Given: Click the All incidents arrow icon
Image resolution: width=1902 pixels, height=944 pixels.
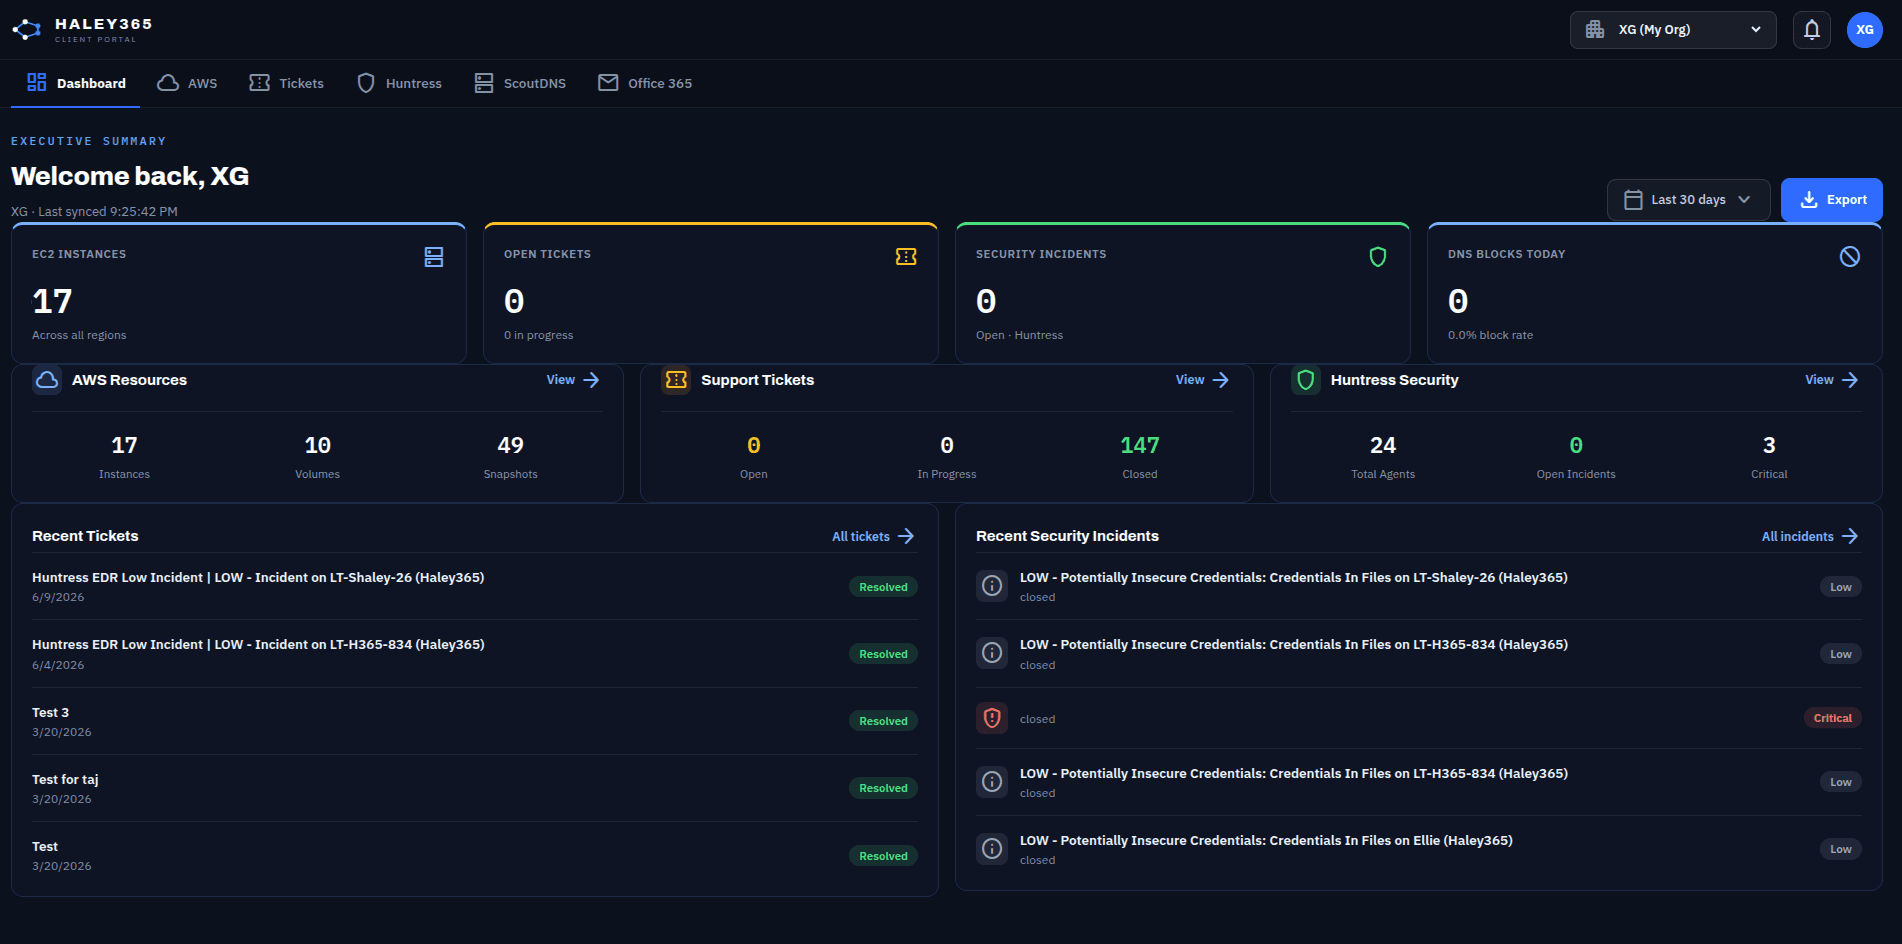Looking at the screenshot, I should (x=1850, y=537).
